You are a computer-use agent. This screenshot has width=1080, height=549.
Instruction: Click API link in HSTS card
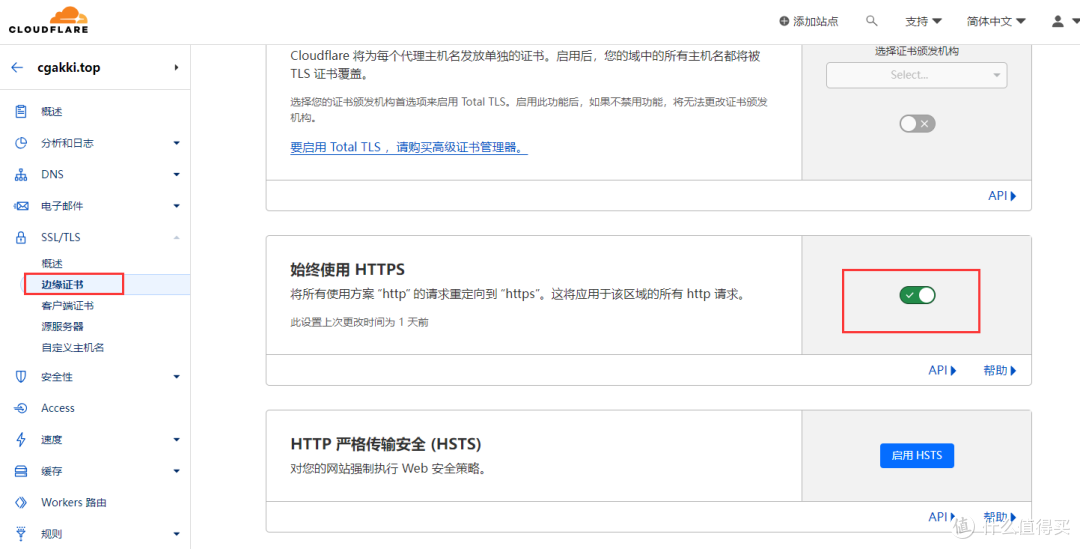point(942,517)
